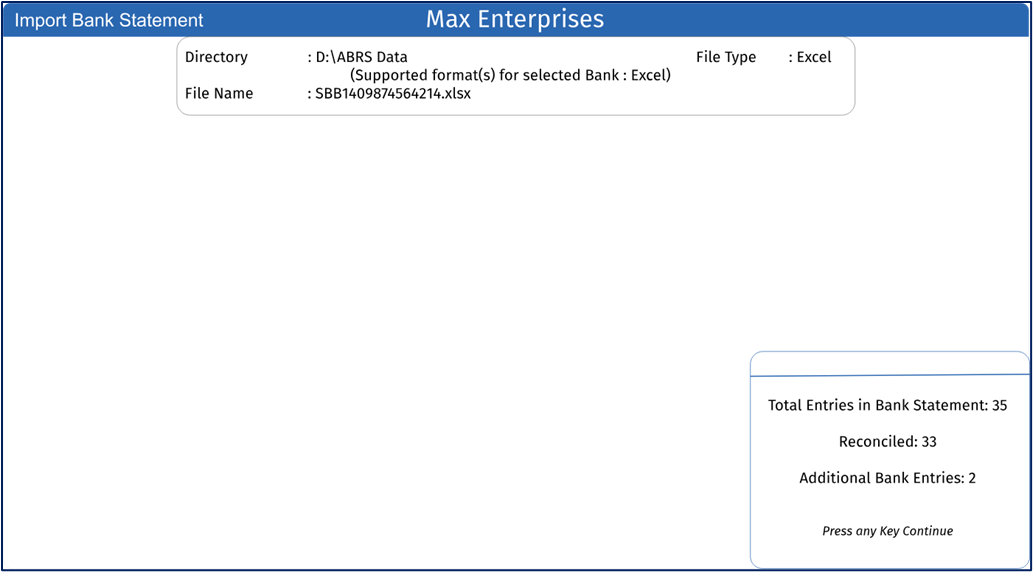This screenshot has height=572, width=1033.
Task: Click Total Entries in Bank Statement label
Action: pos(877,405)
